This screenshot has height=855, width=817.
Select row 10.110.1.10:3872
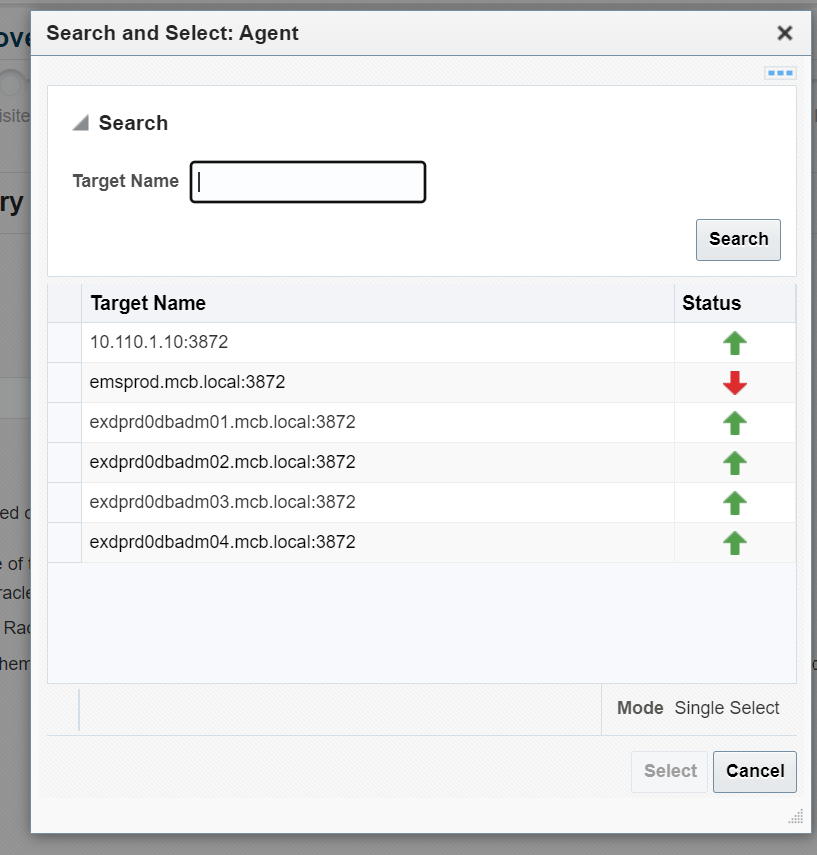pyautogui.click(x=159, y=342)
